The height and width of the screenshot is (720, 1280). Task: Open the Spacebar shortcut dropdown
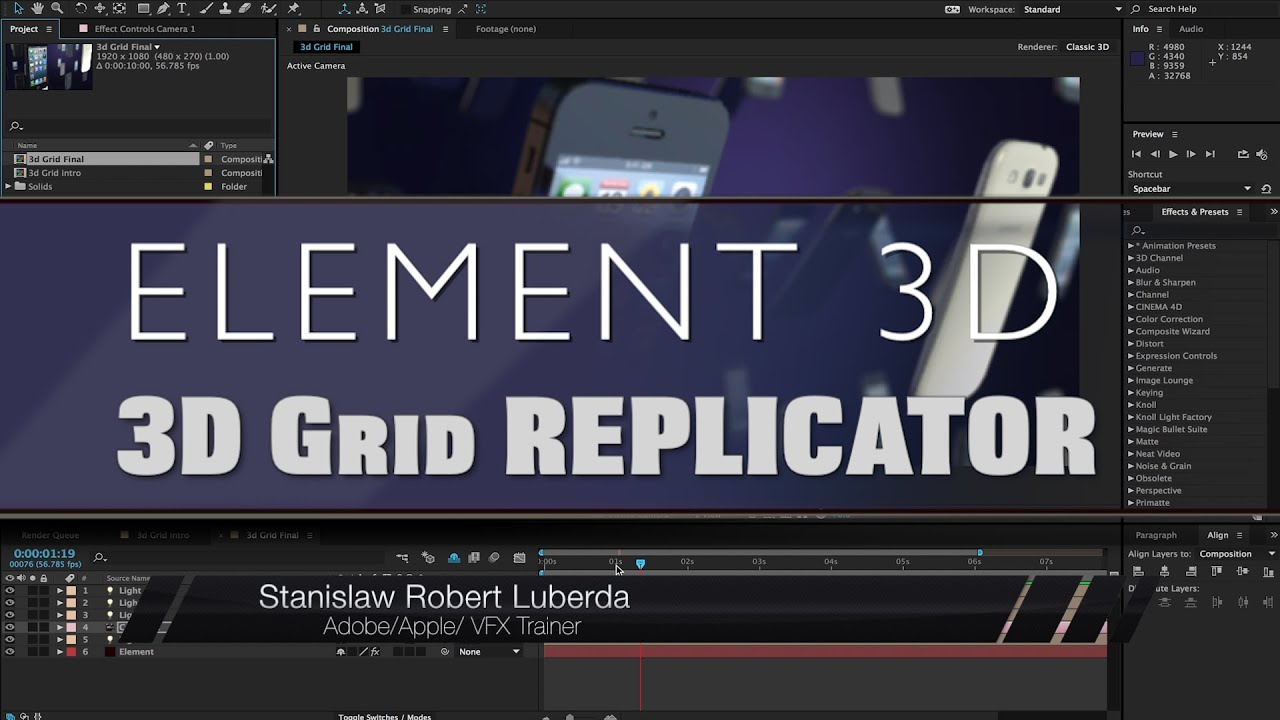point(1192,189)
